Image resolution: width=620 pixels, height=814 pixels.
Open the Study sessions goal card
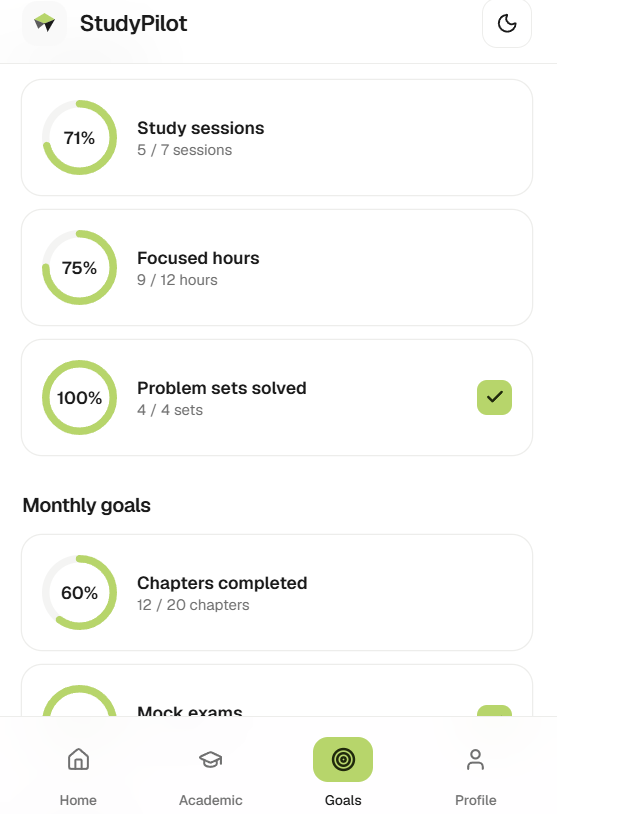click(277, 138)
